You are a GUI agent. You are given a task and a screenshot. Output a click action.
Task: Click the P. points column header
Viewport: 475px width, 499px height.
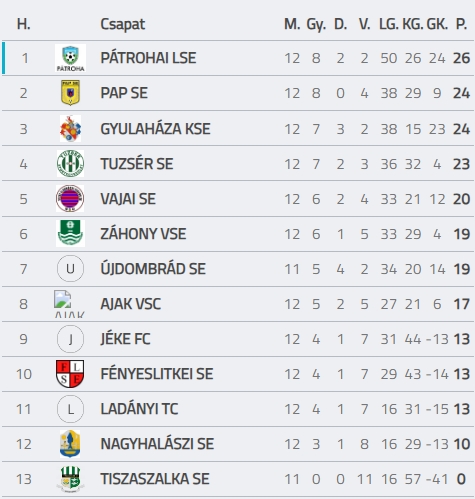click(461, 24)
